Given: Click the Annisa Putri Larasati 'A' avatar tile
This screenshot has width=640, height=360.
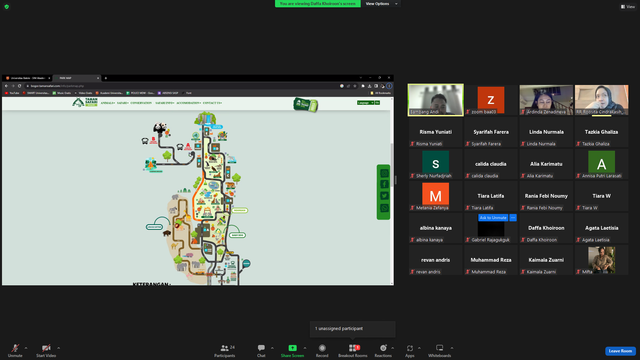Looking at the screenshot, I should [601, 164].
